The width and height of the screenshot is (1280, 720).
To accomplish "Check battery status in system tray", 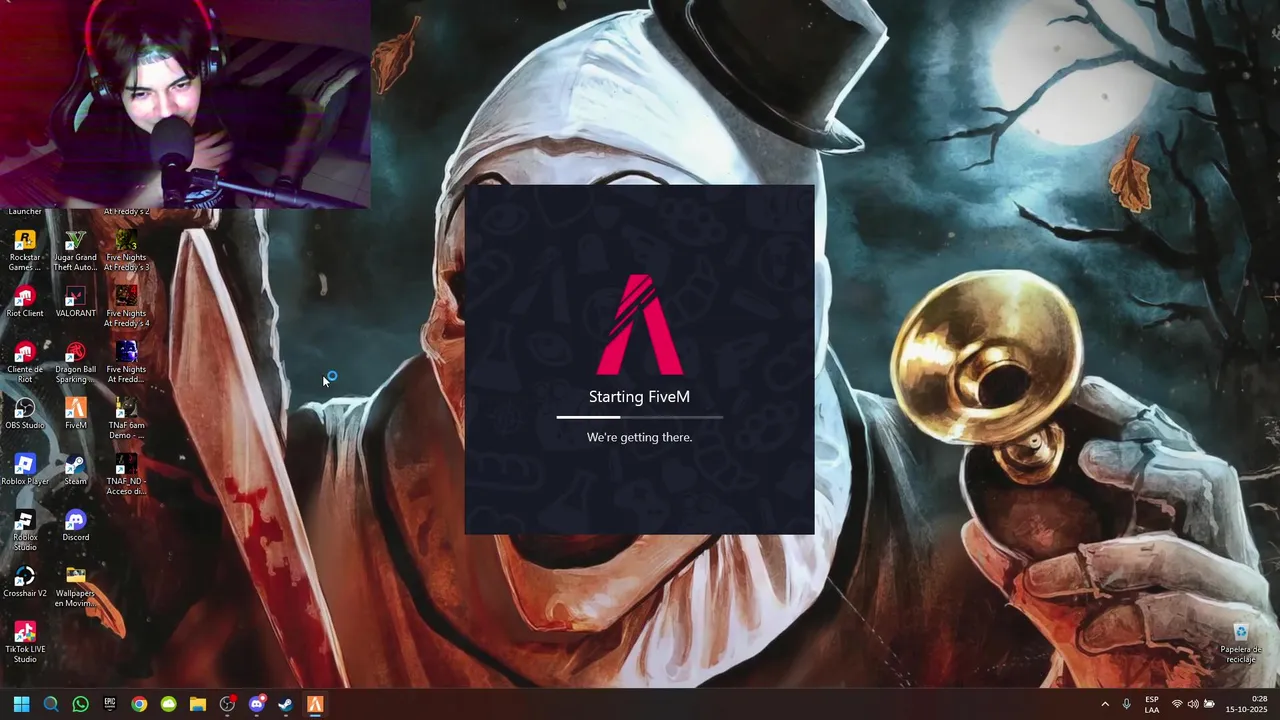I will click(1209, 704).
